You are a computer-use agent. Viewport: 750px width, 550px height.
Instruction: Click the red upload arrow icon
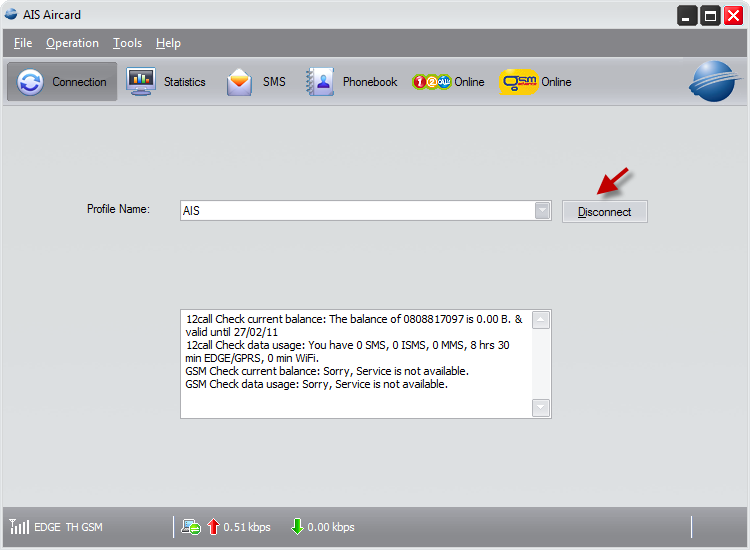213,527
